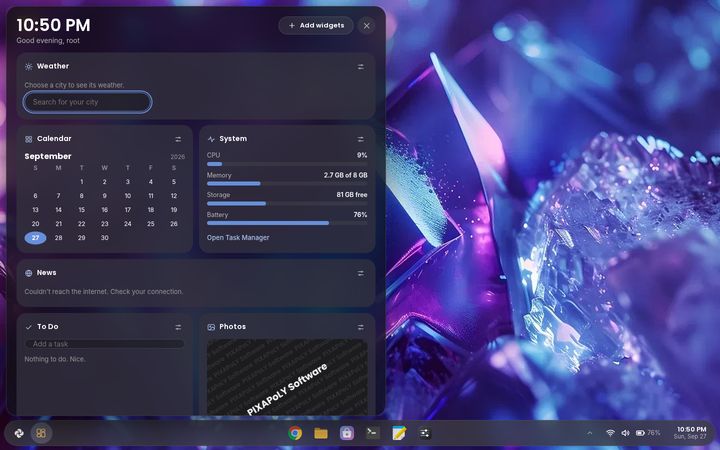Open News widget settings icon
The image size is (720, 450).
click(360, 273)
